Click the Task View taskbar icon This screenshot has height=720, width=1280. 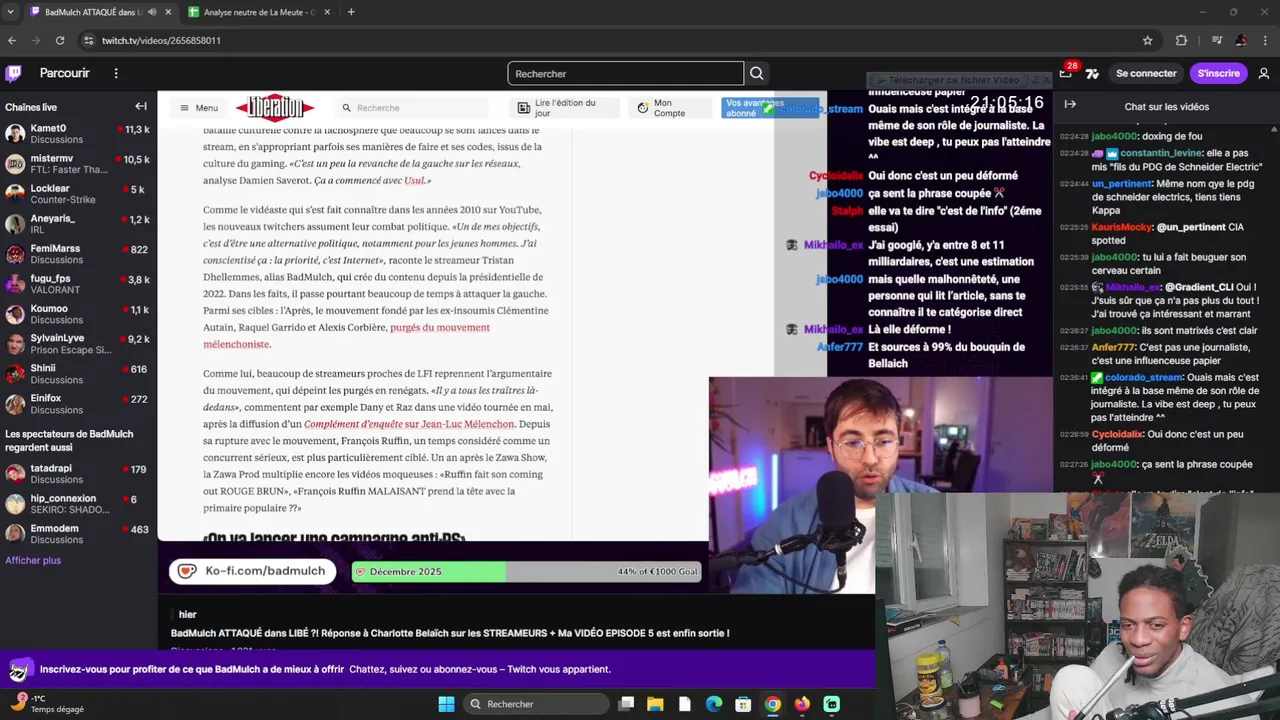(626, 704)
